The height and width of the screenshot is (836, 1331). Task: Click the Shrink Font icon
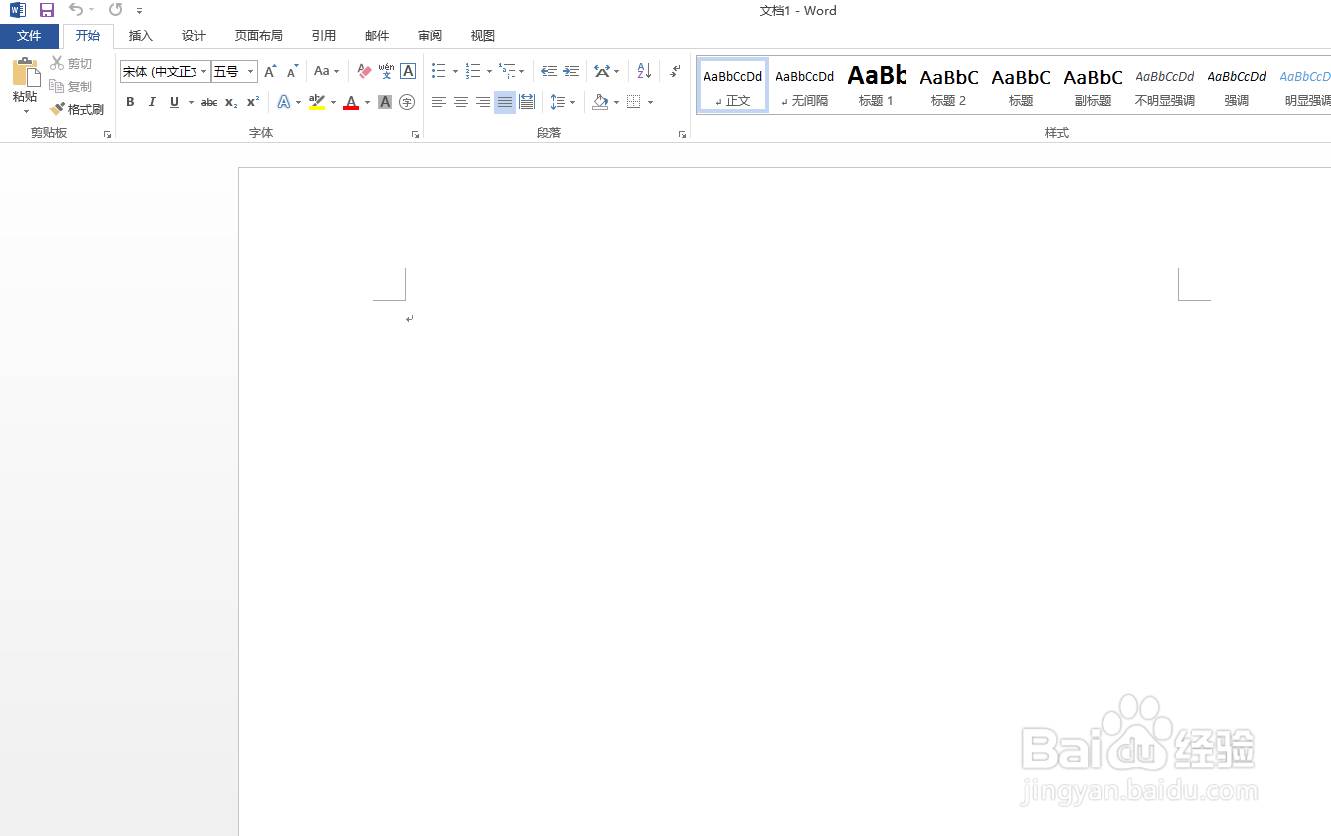coord(292,72)
